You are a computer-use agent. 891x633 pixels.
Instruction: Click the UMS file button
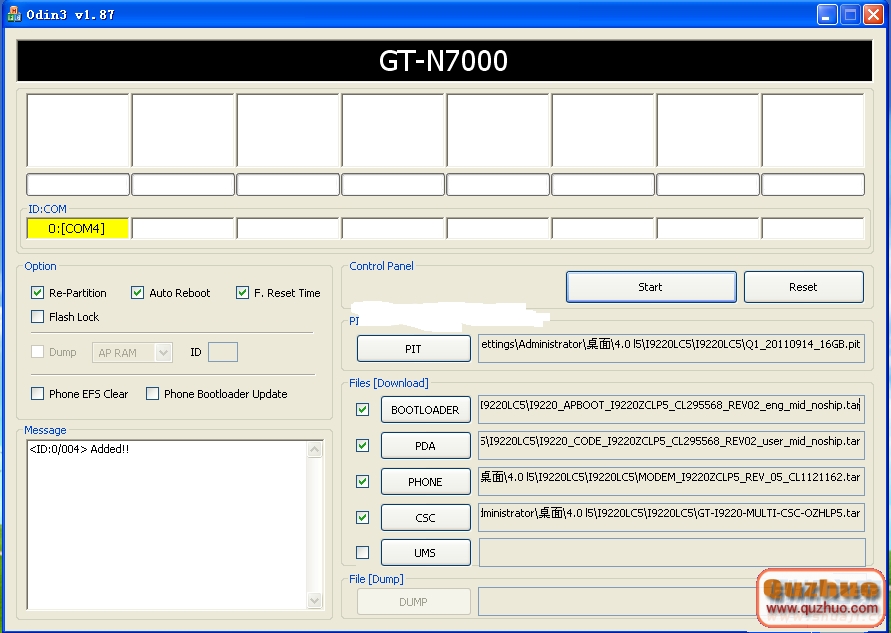[x=426, y=552]
